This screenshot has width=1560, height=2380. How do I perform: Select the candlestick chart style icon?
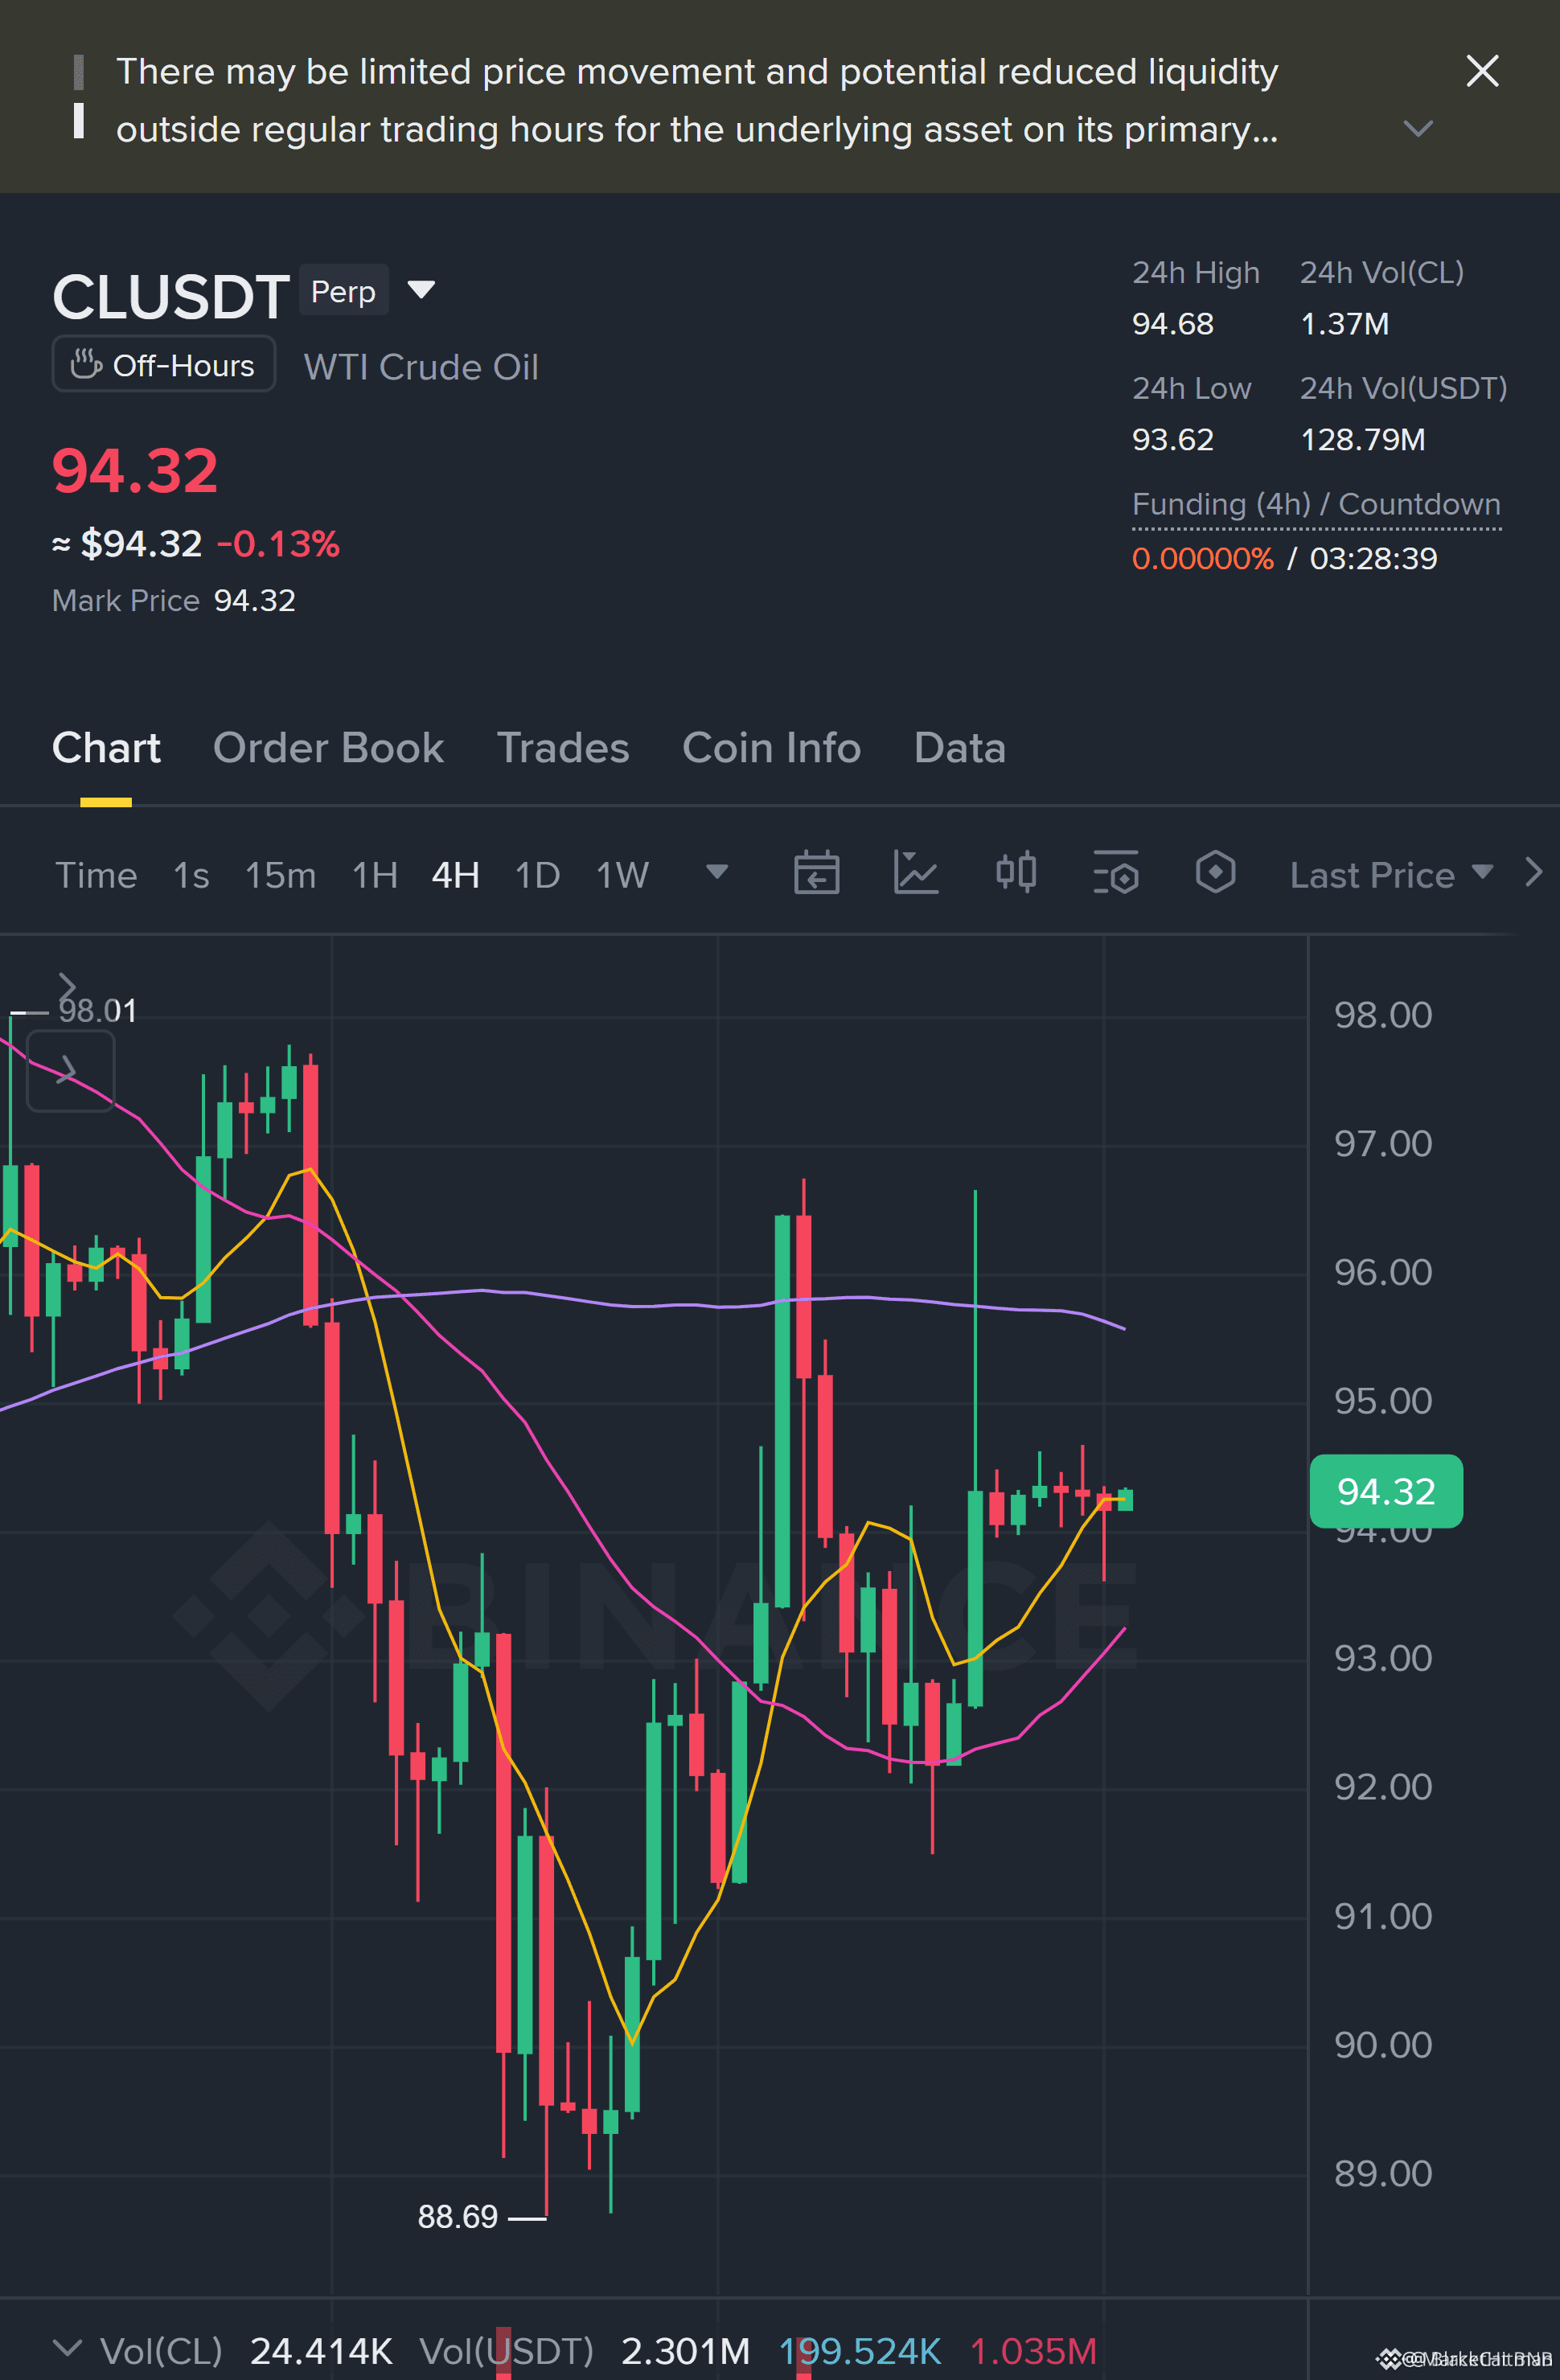[1016, 873]
